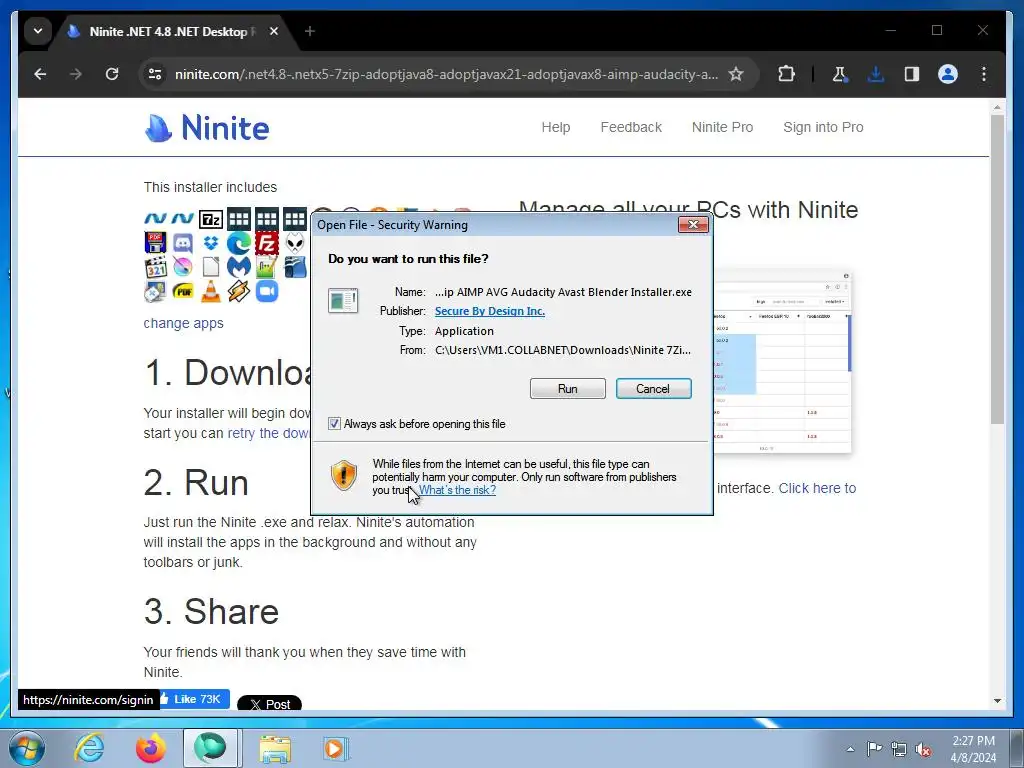Screen dimensions: 1024x768
Task: Follow the Click here to link
Action: pyautogui.click(x=817, y=488)
